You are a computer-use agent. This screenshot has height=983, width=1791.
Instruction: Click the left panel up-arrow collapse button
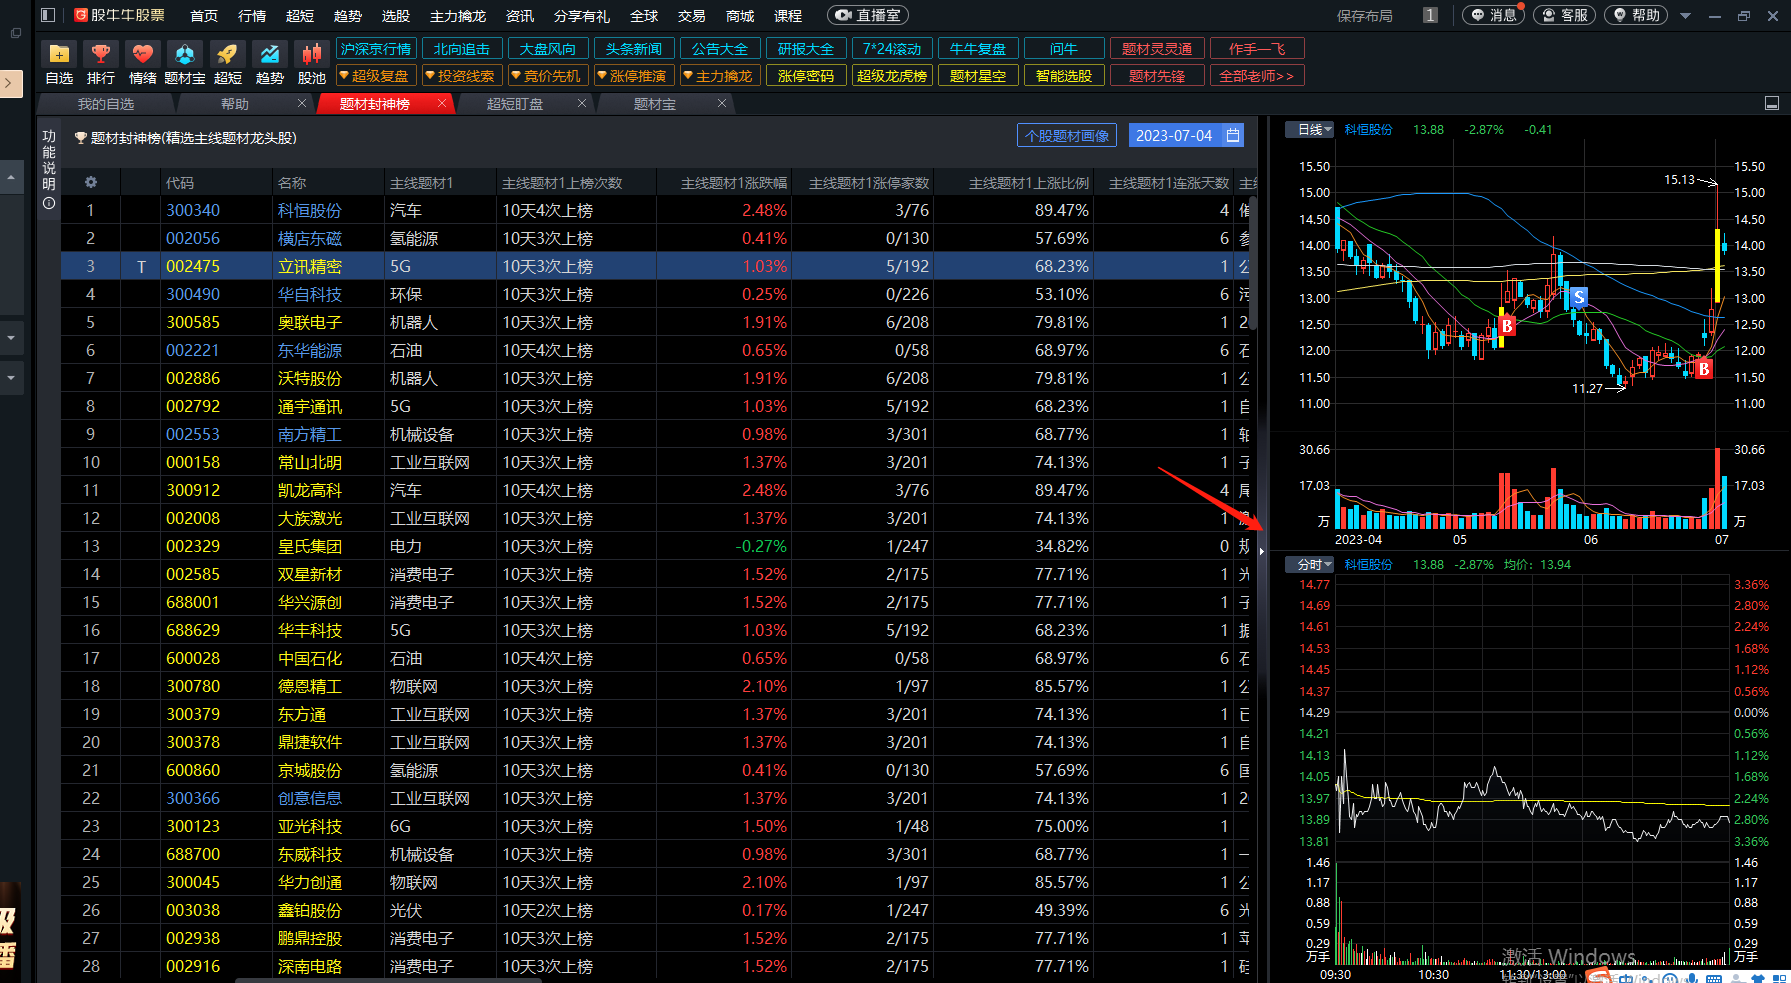11,177
